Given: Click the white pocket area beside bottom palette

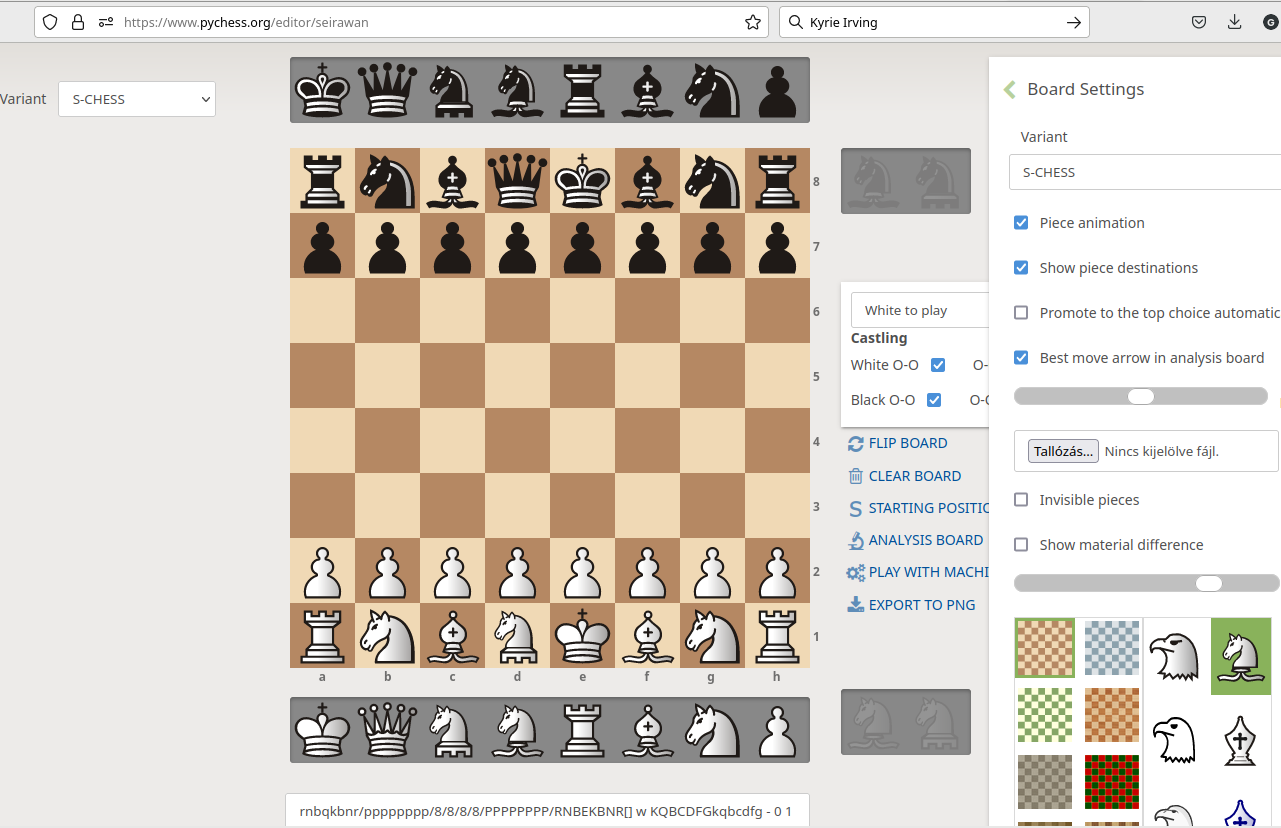Looking at the screenshot, I should click(906, 721).
